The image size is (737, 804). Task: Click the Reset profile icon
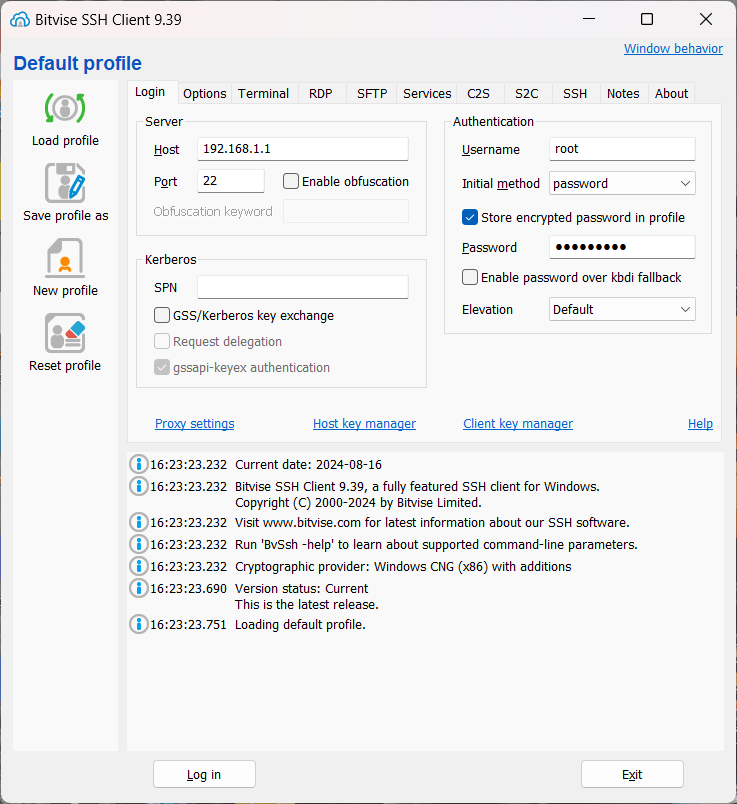[x=65, y=333]
